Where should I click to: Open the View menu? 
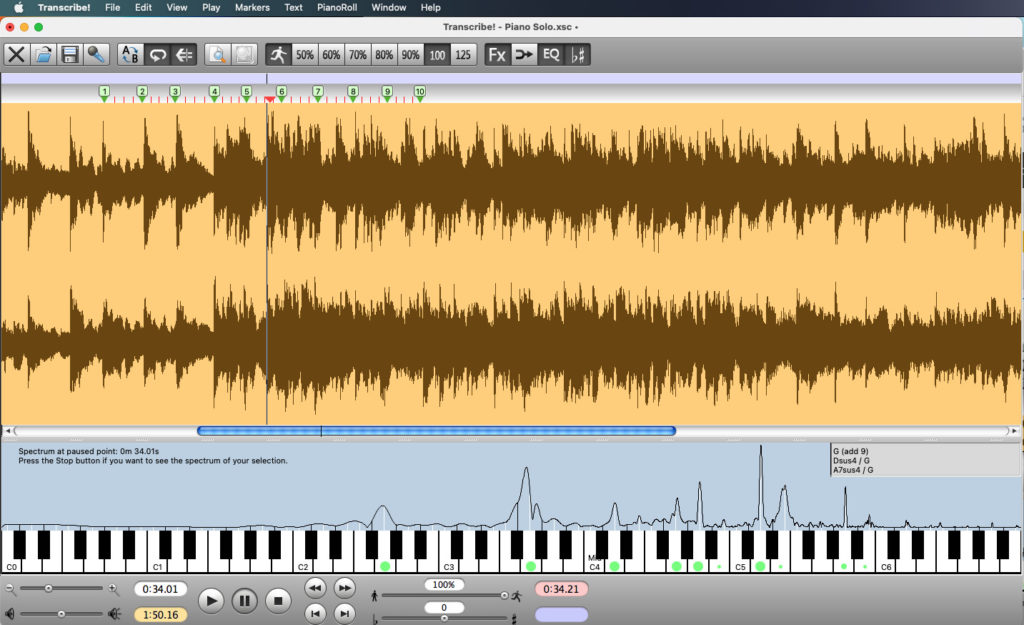tap(177, 7)
